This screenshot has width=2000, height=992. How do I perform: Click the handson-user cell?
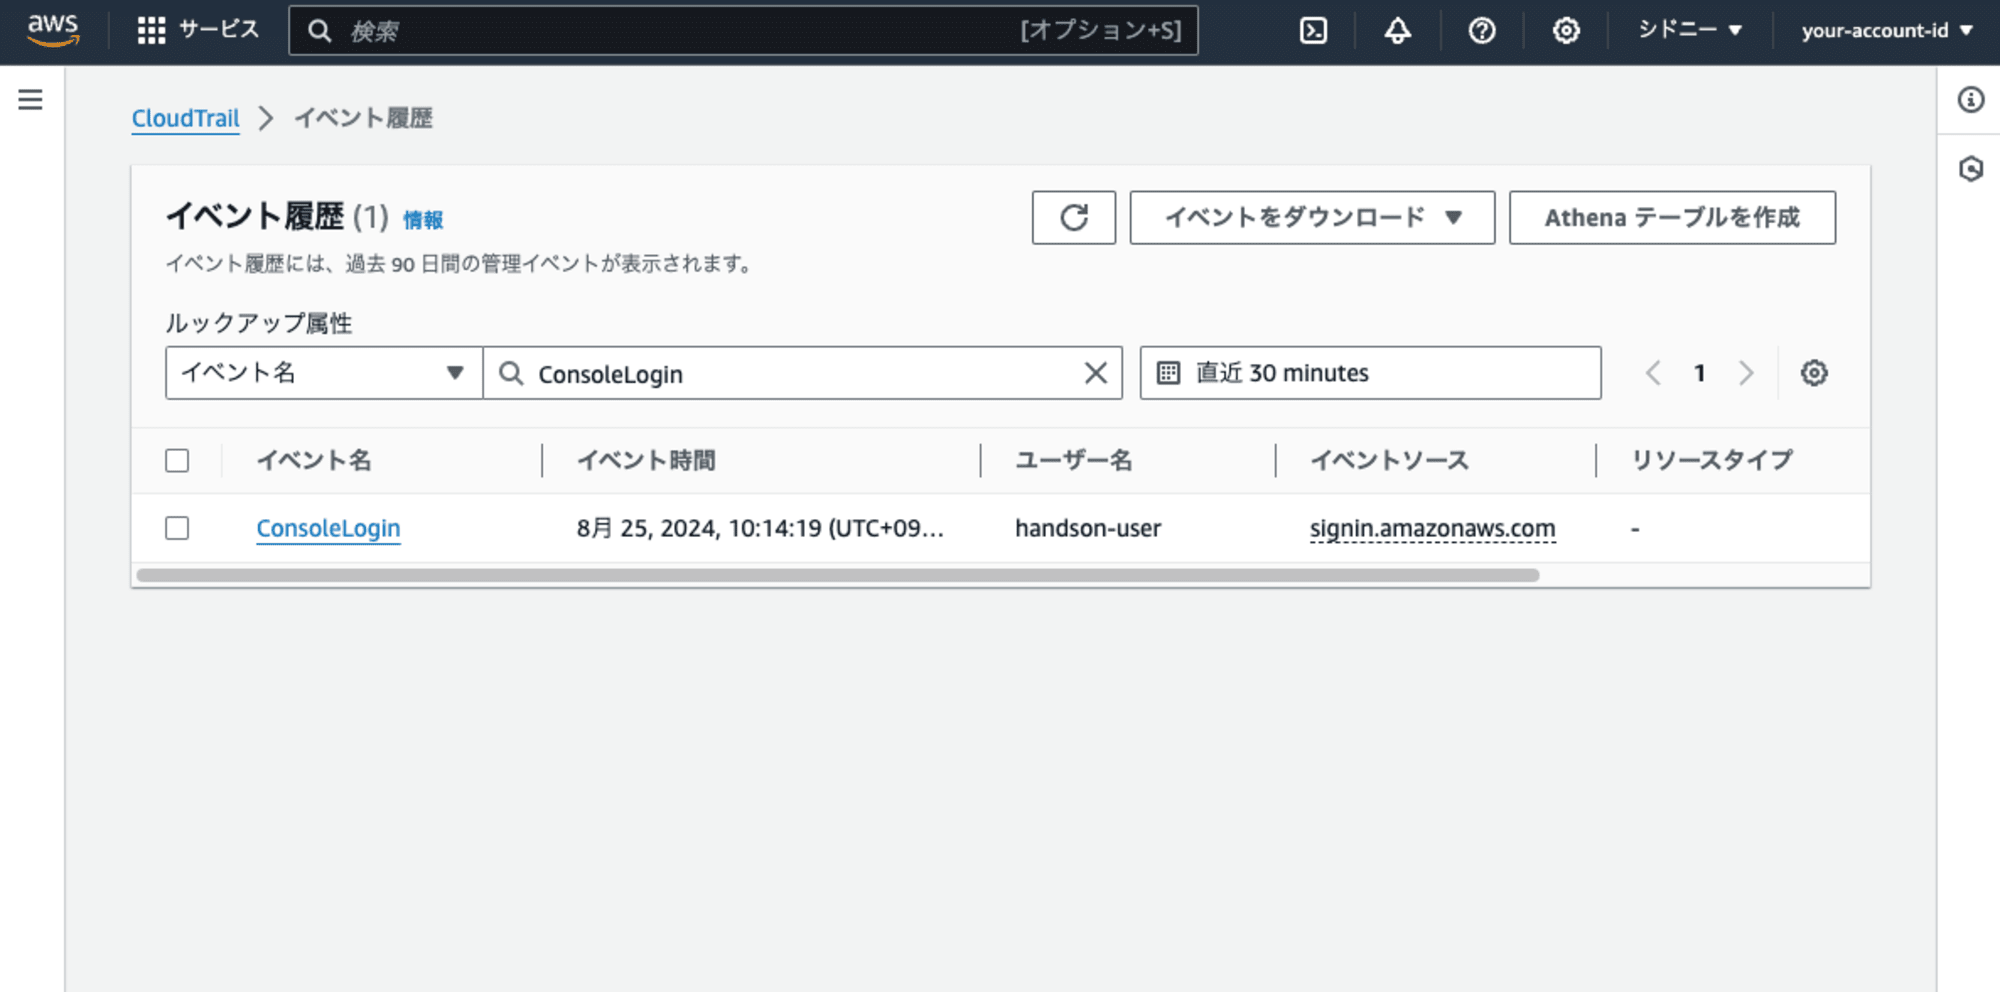click(1088, 528)
